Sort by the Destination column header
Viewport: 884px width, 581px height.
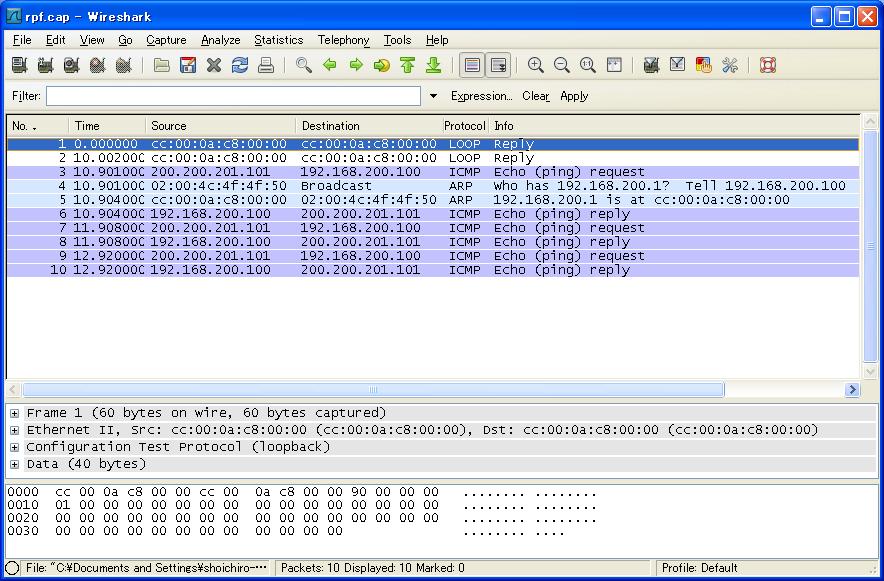tap(369, 126)
